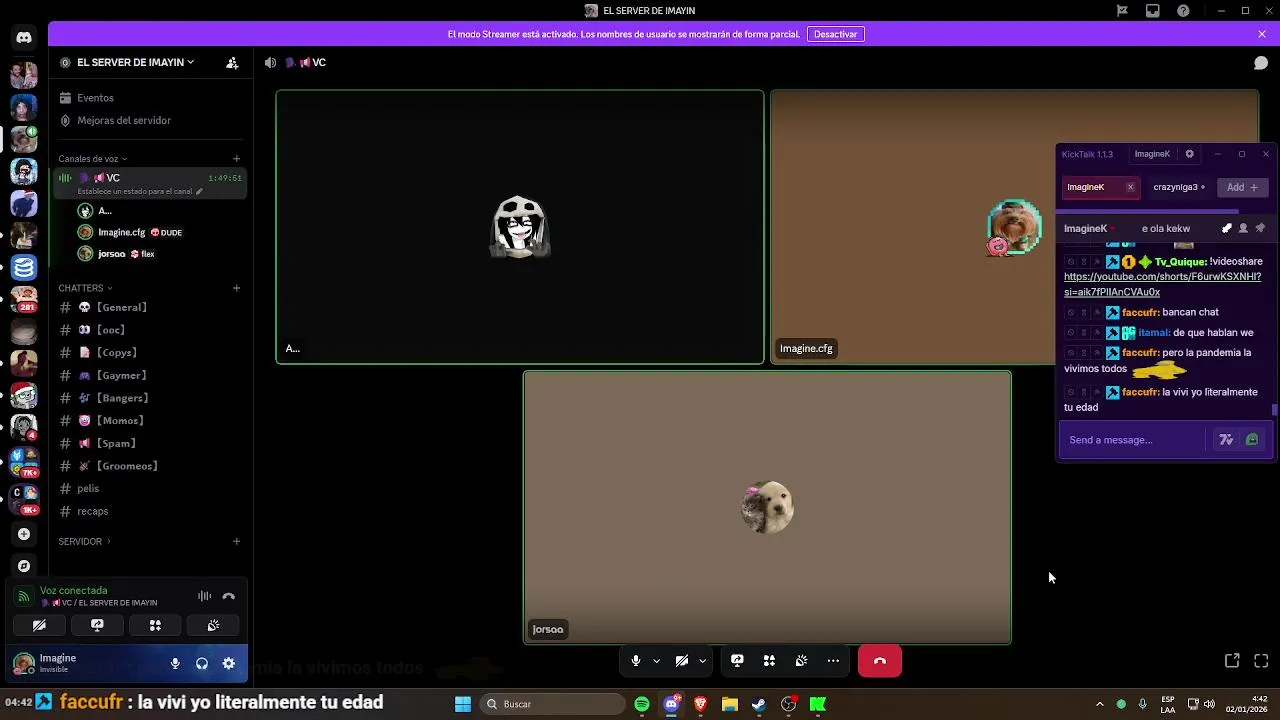Collapse the CHATTERS category
1280x720 pixels.
tap(85, 288)
